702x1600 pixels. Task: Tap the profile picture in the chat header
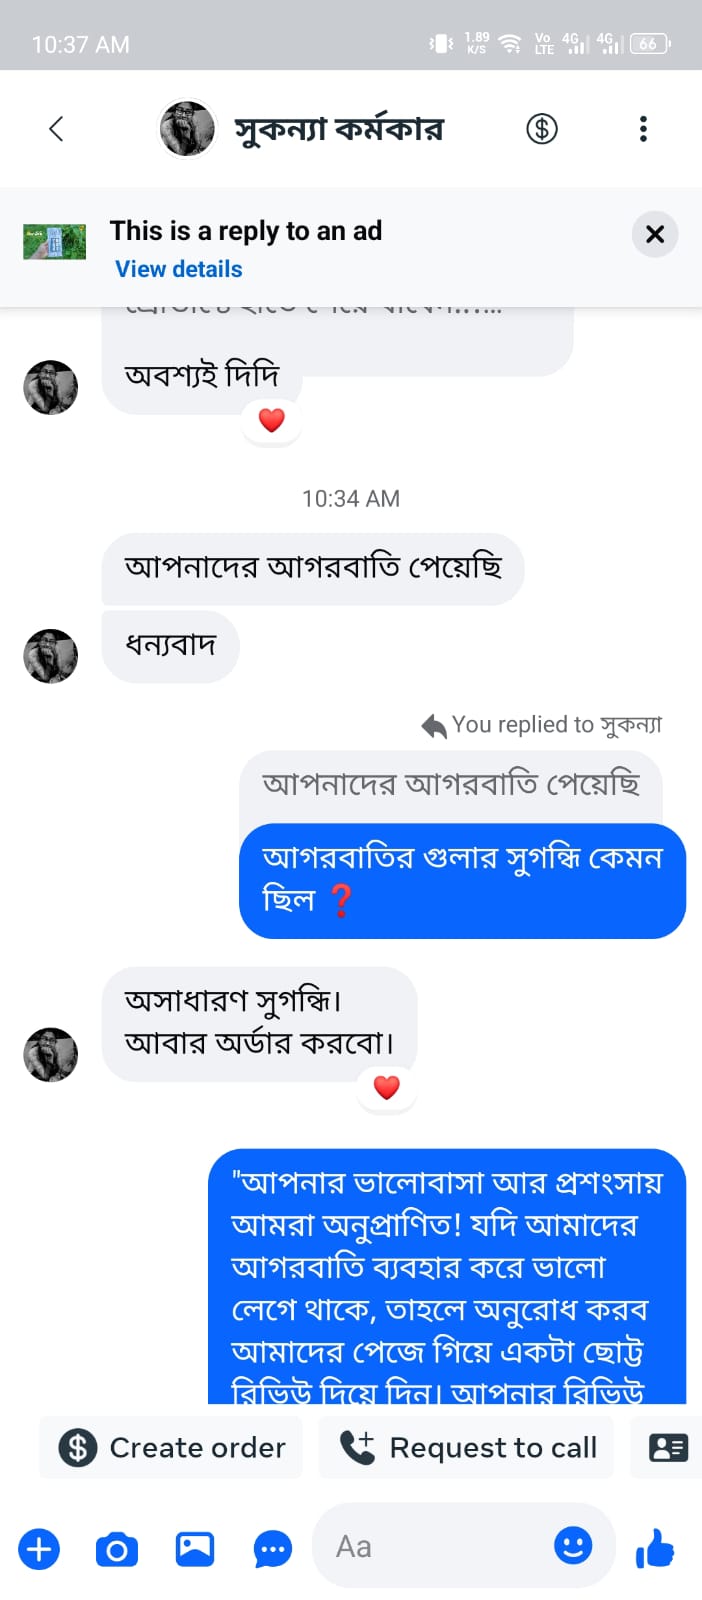pos(188,129)
